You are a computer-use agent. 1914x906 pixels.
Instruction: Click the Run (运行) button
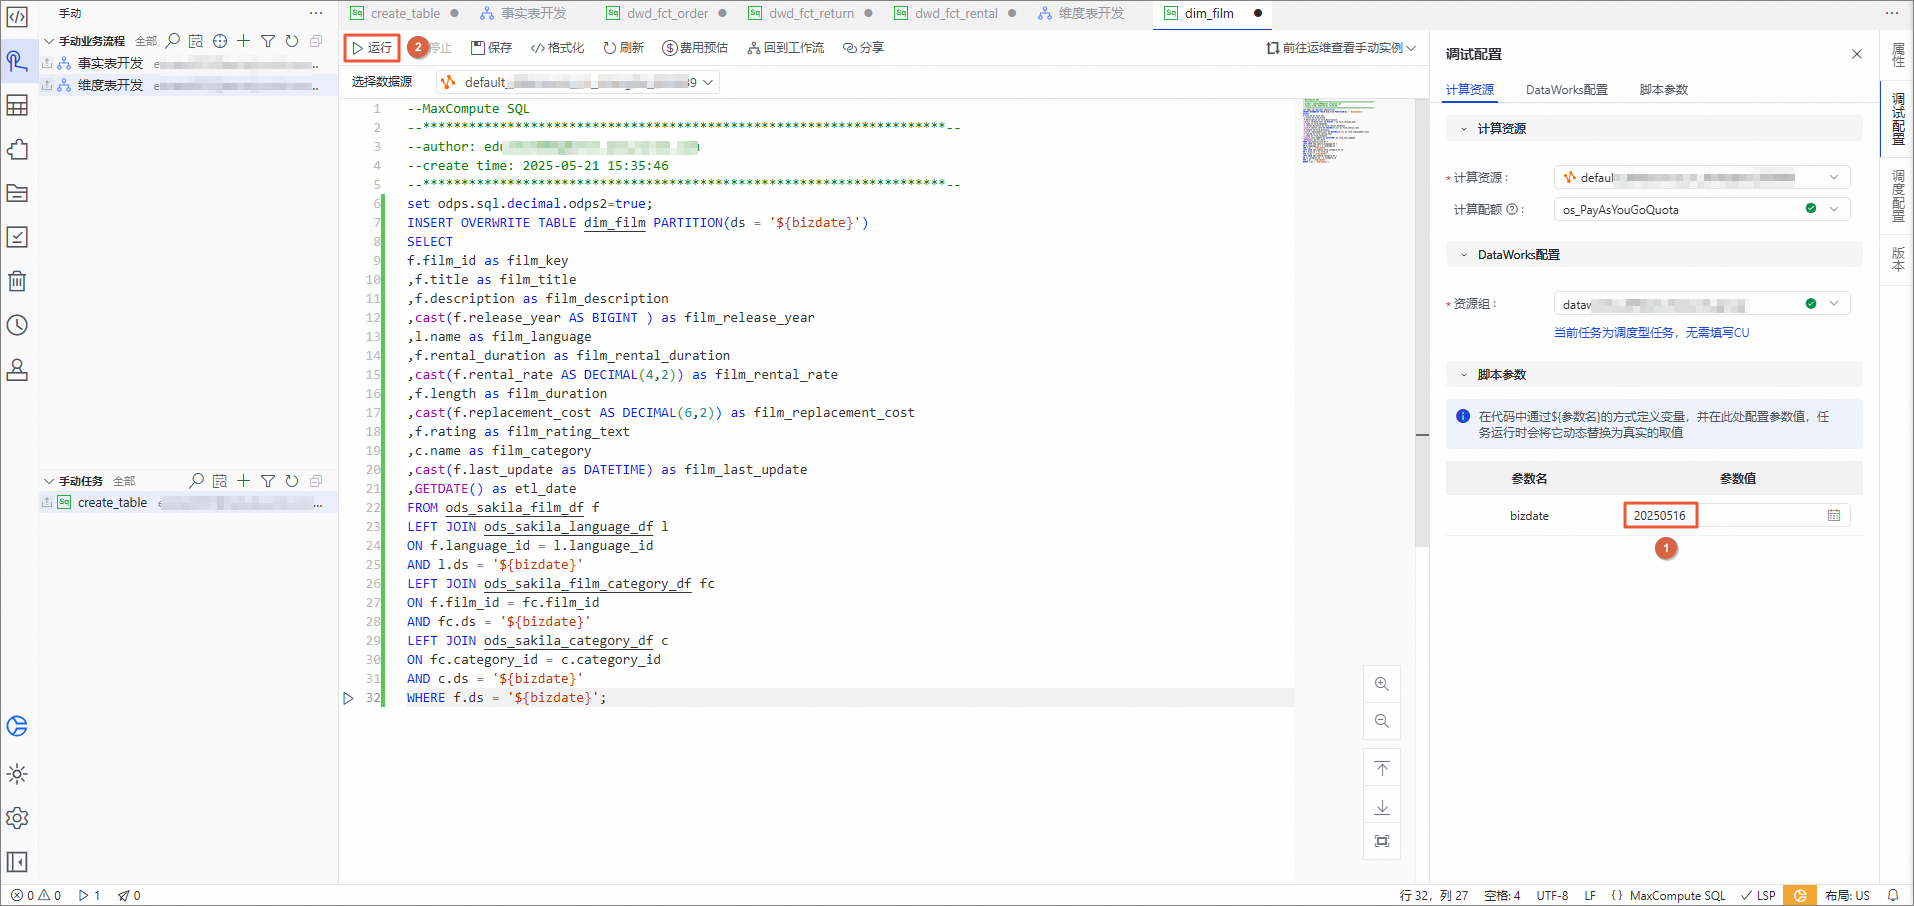(372, 48)
